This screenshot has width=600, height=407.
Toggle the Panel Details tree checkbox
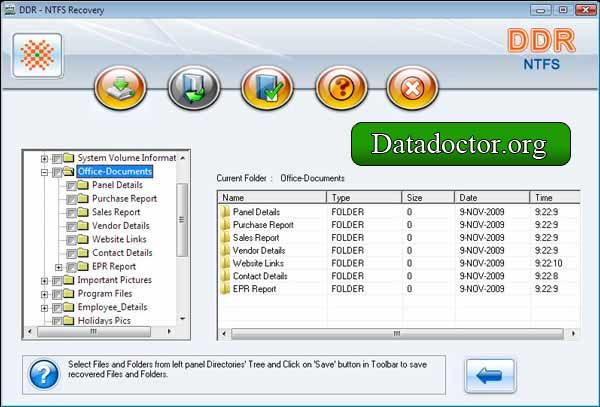tap(71, 186)
